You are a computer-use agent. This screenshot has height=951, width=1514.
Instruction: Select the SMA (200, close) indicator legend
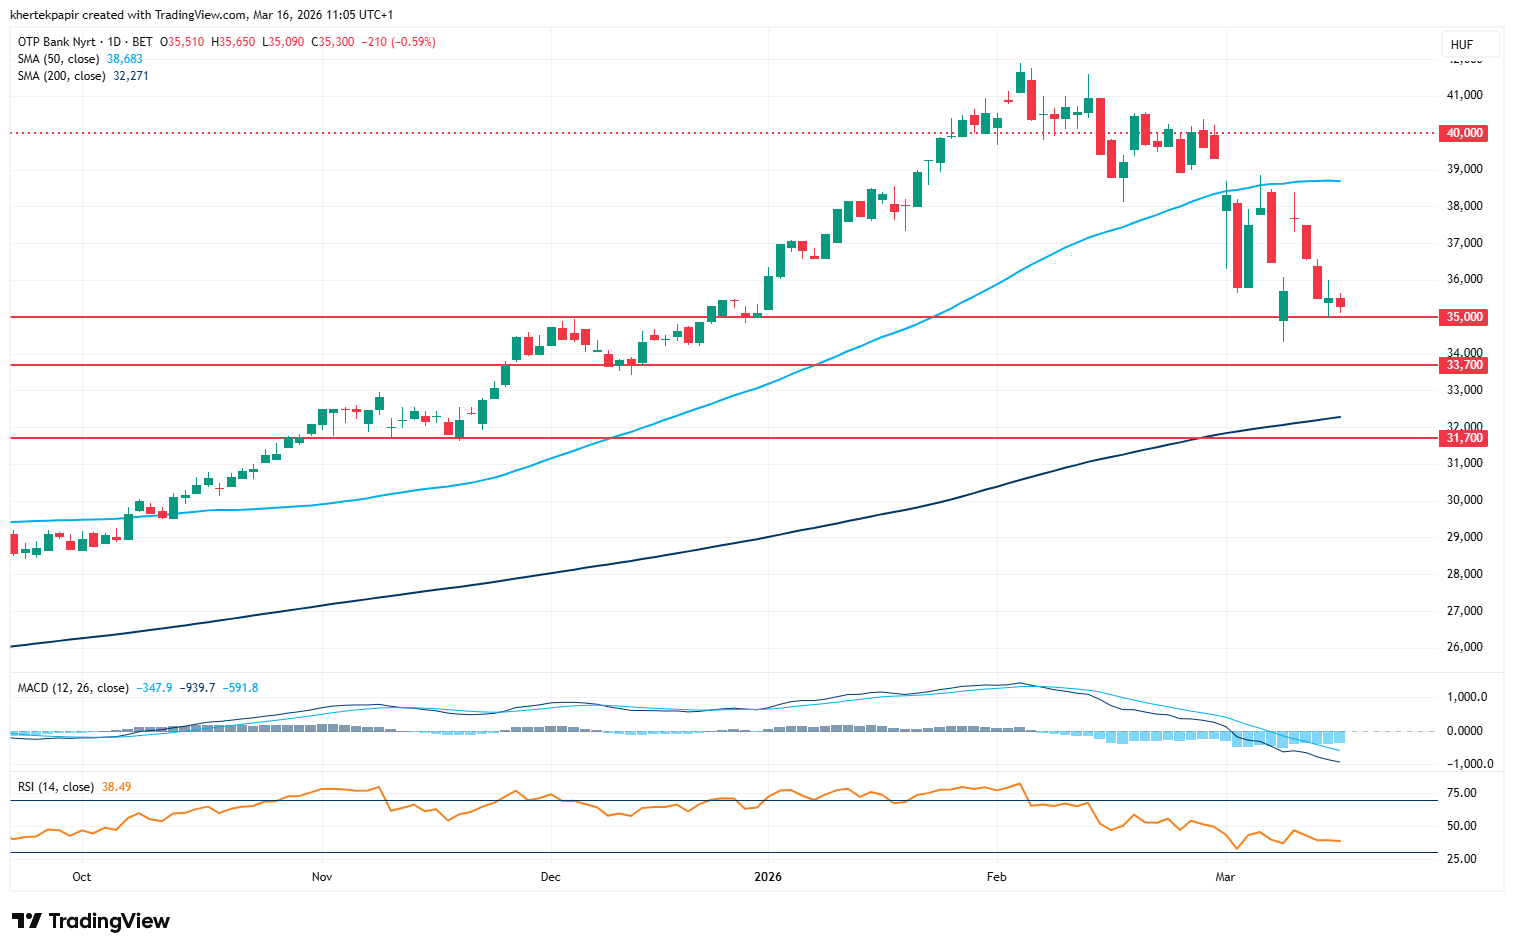click(x=61, y=76)
